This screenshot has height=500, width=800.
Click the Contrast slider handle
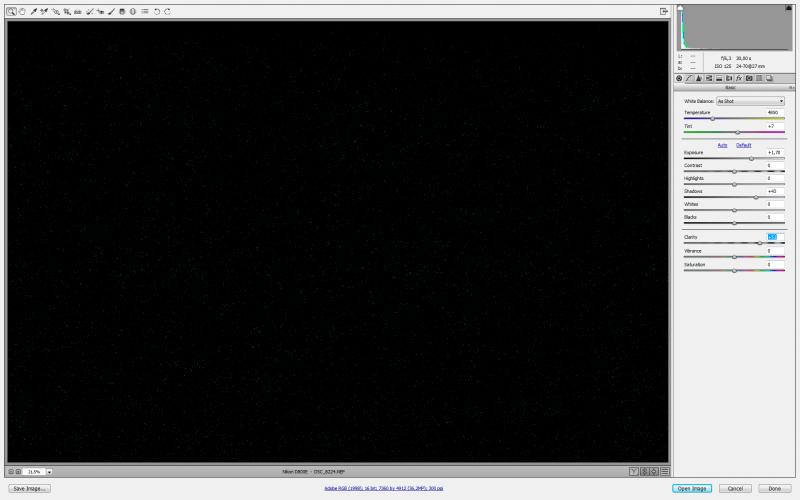click(734, 171)
